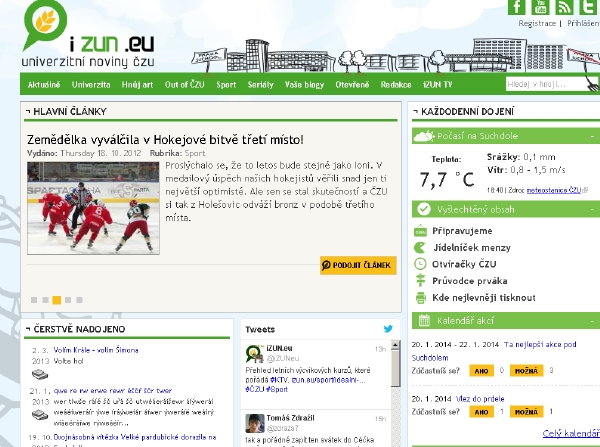600x447 pixels.
Task: Click ANO for Ta nejlepší akce event
Action: [x=481, y=370]
